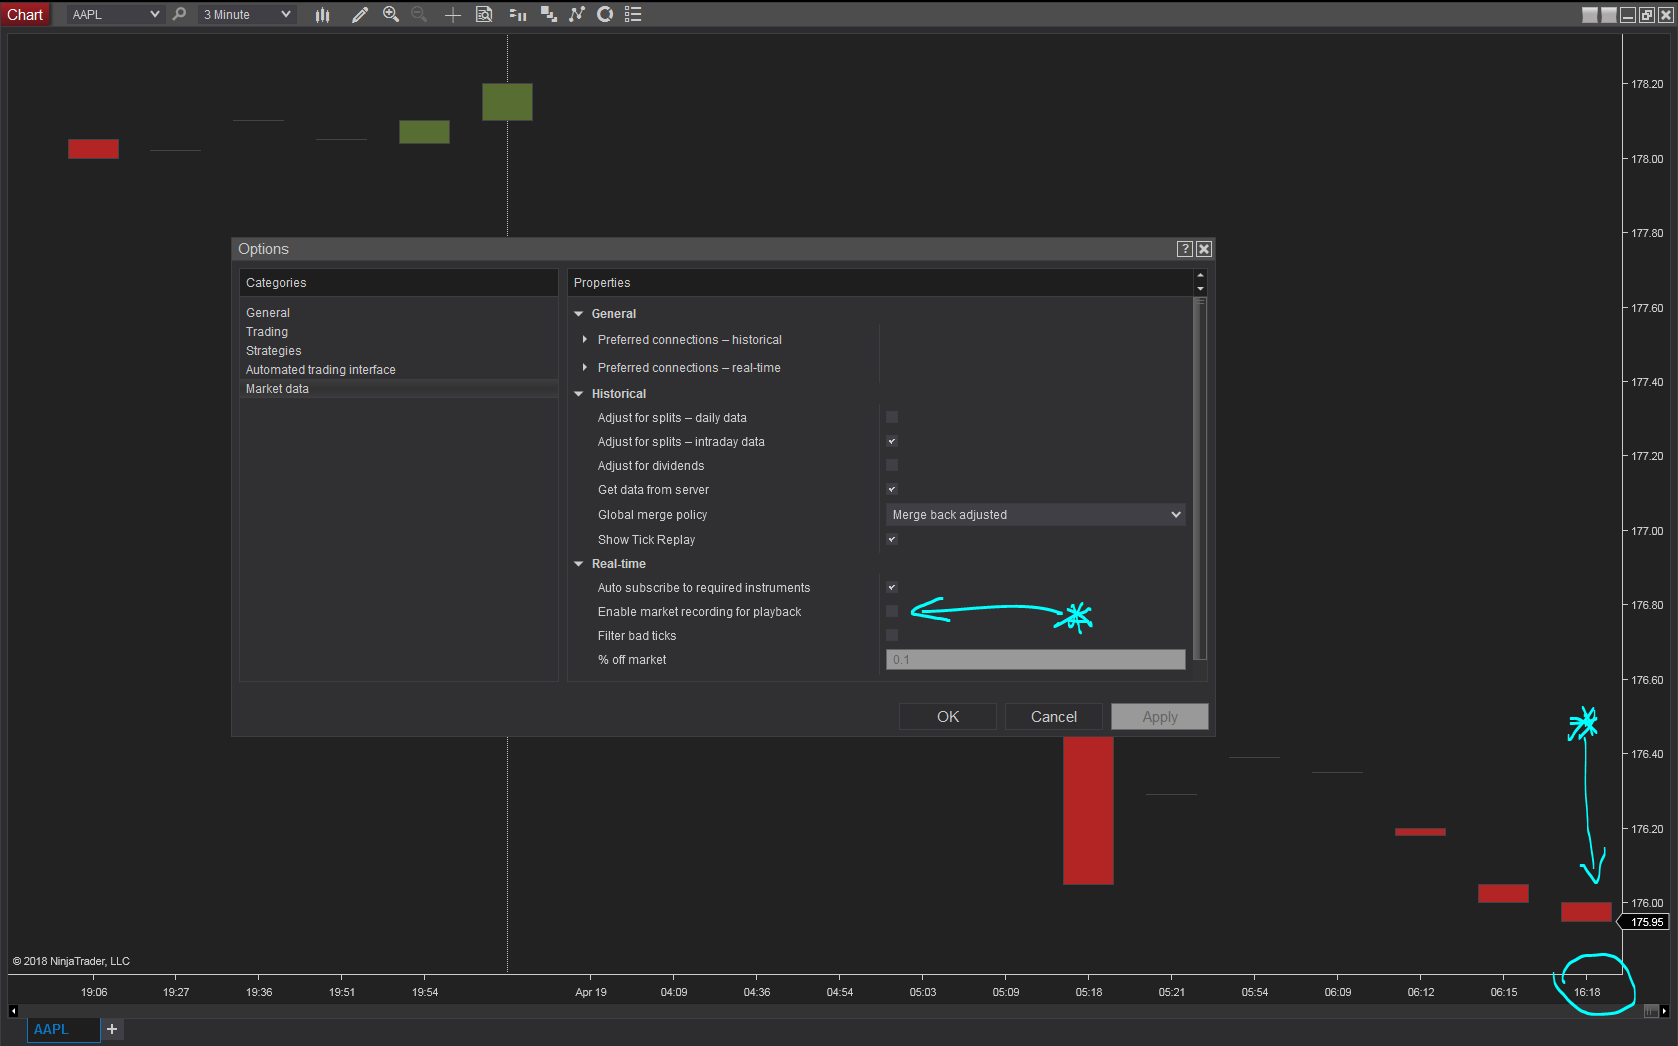
Task: Open the AAPL instrument dropdown
Action: coord(115,14)
